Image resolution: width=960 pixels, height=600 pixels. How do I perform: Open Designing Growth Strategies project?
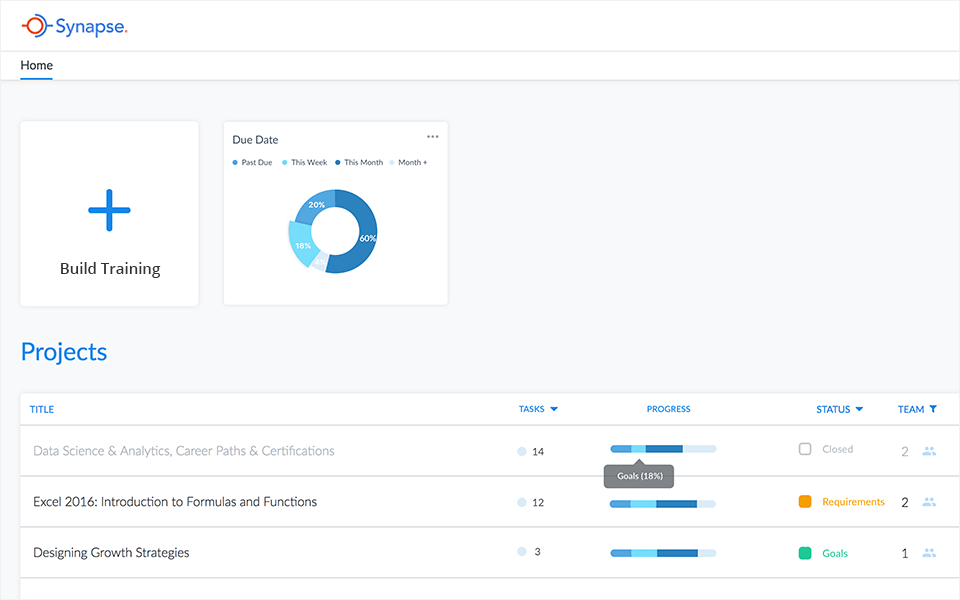pyautogui.click(x=111, y=553)
